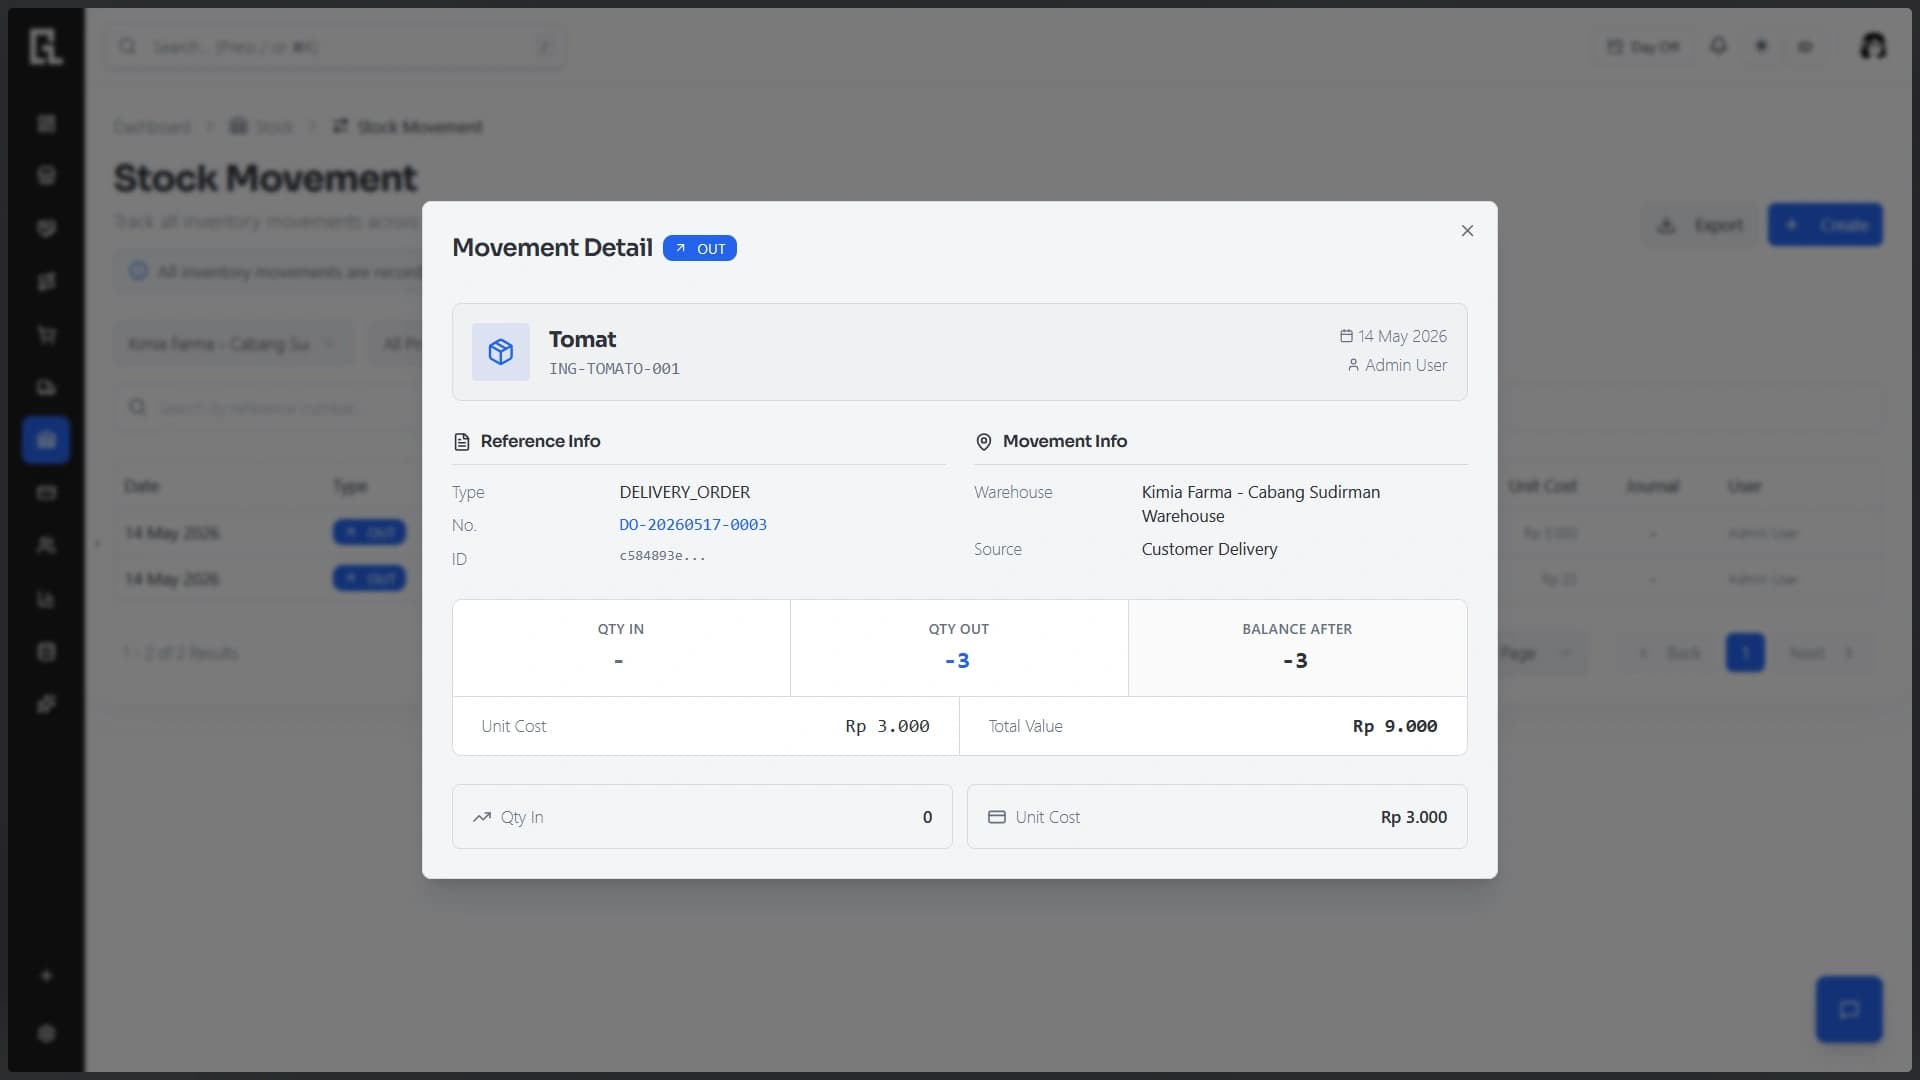This screenshot has height=1080, width=1920.
Task: Open the active stock icon in sidebar
Action: pos(46,440)
